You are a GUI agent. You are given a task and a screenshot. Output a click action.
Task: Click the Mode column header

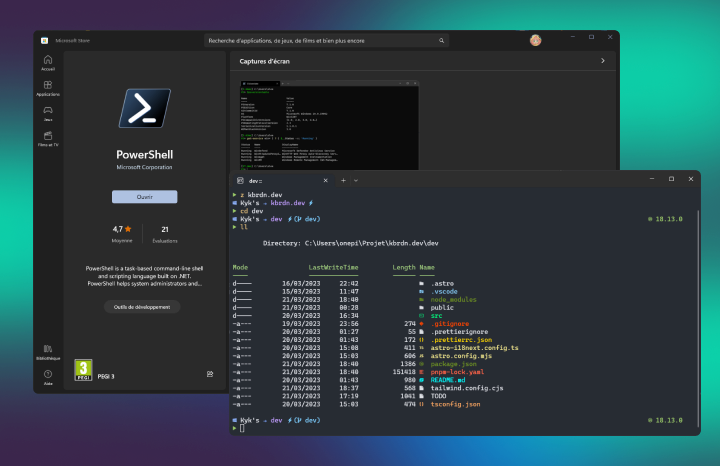pos(240,267)
